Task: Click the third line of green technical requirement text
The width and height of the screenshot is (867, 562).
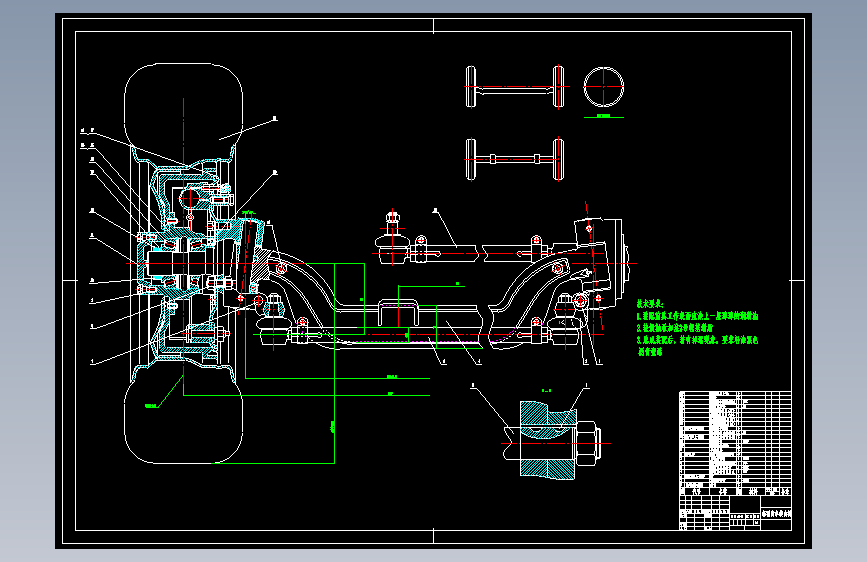Action: coord(697,340)
